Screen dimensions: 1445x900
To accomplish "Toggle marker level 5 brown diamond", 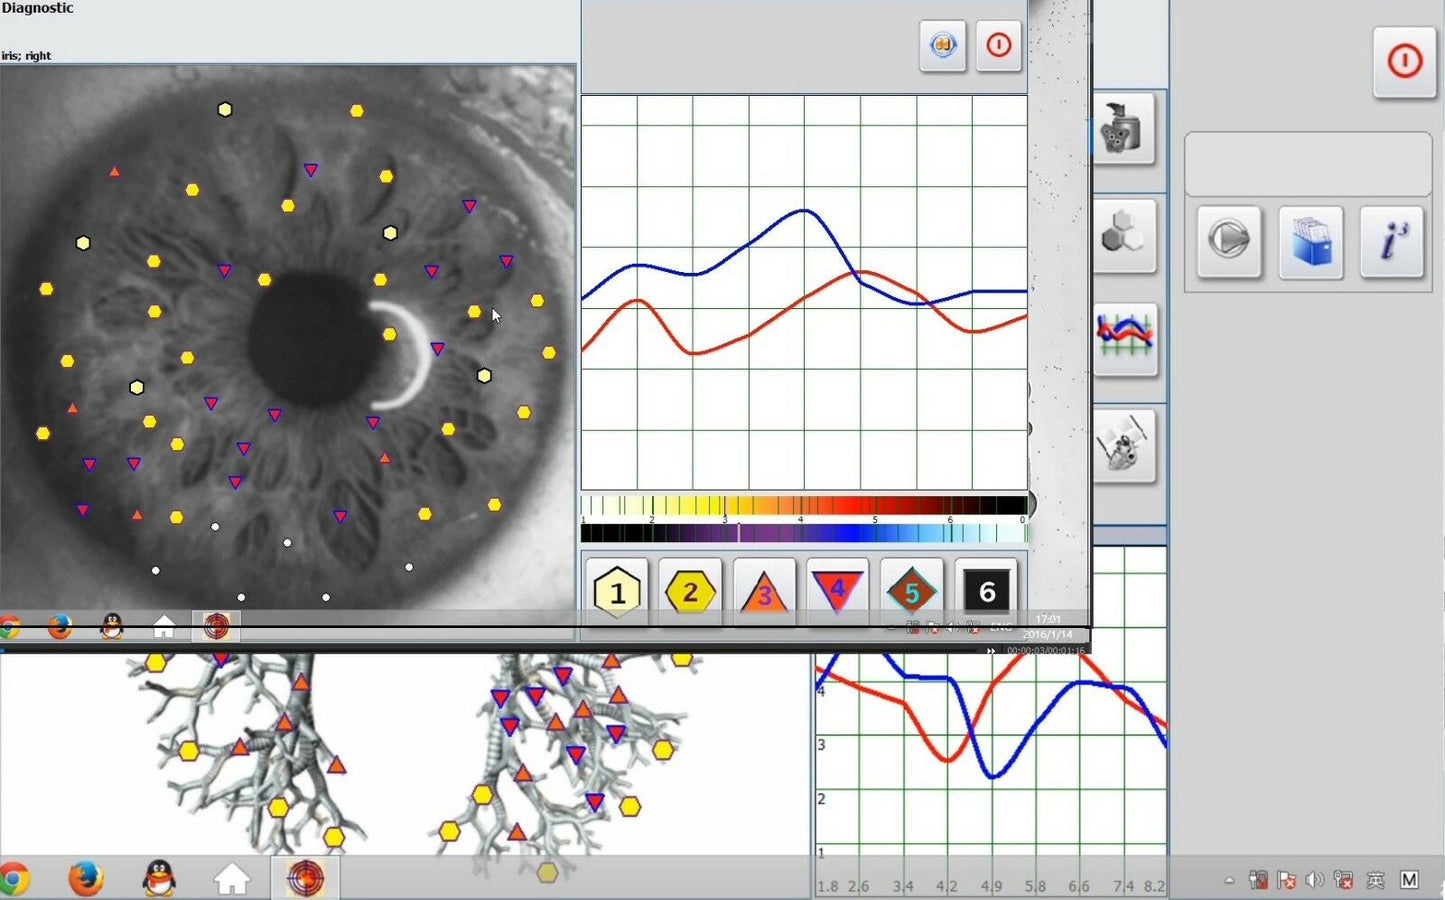I will coord(911,593).
